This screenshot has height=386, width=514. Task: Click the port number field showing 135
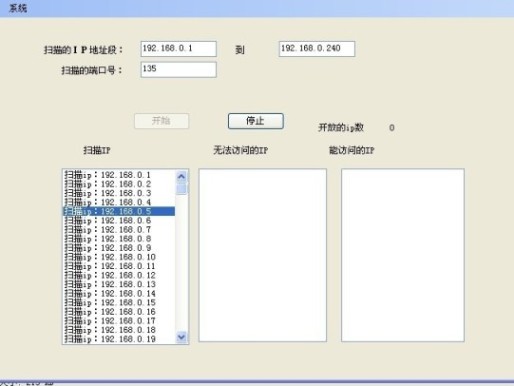pos(178,69)
